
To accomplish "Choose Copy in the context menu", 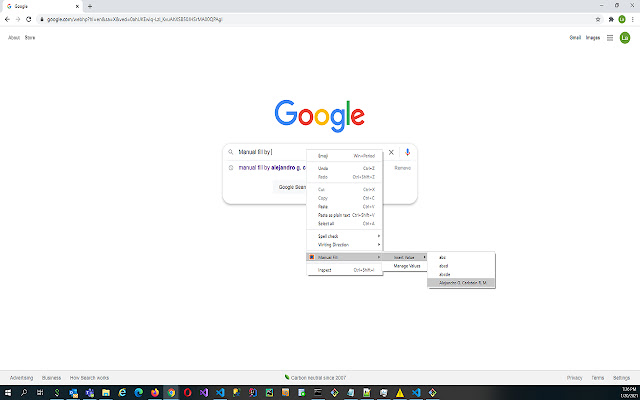I will point(344,198).
